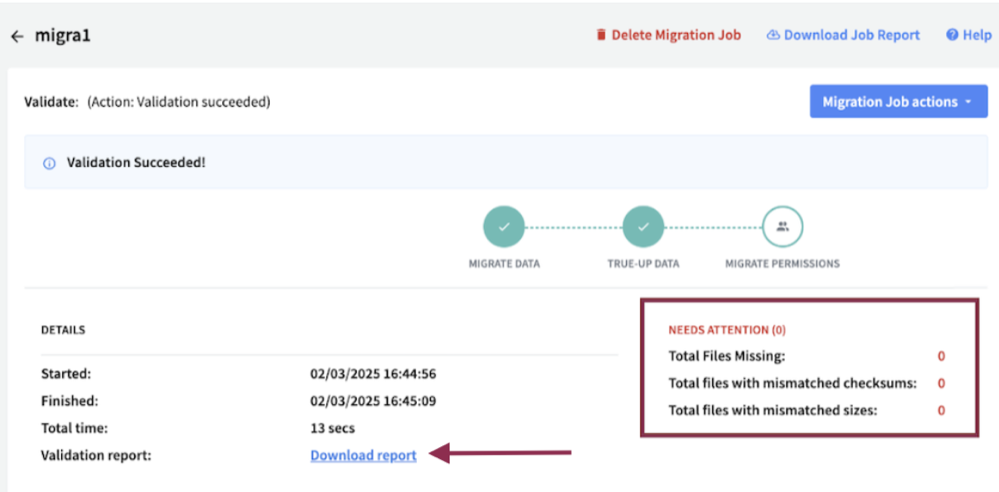Click the red trash icon for Delete Migration Job
The height and width of the screenshot is (492, 999).
(x=601, y=35)
